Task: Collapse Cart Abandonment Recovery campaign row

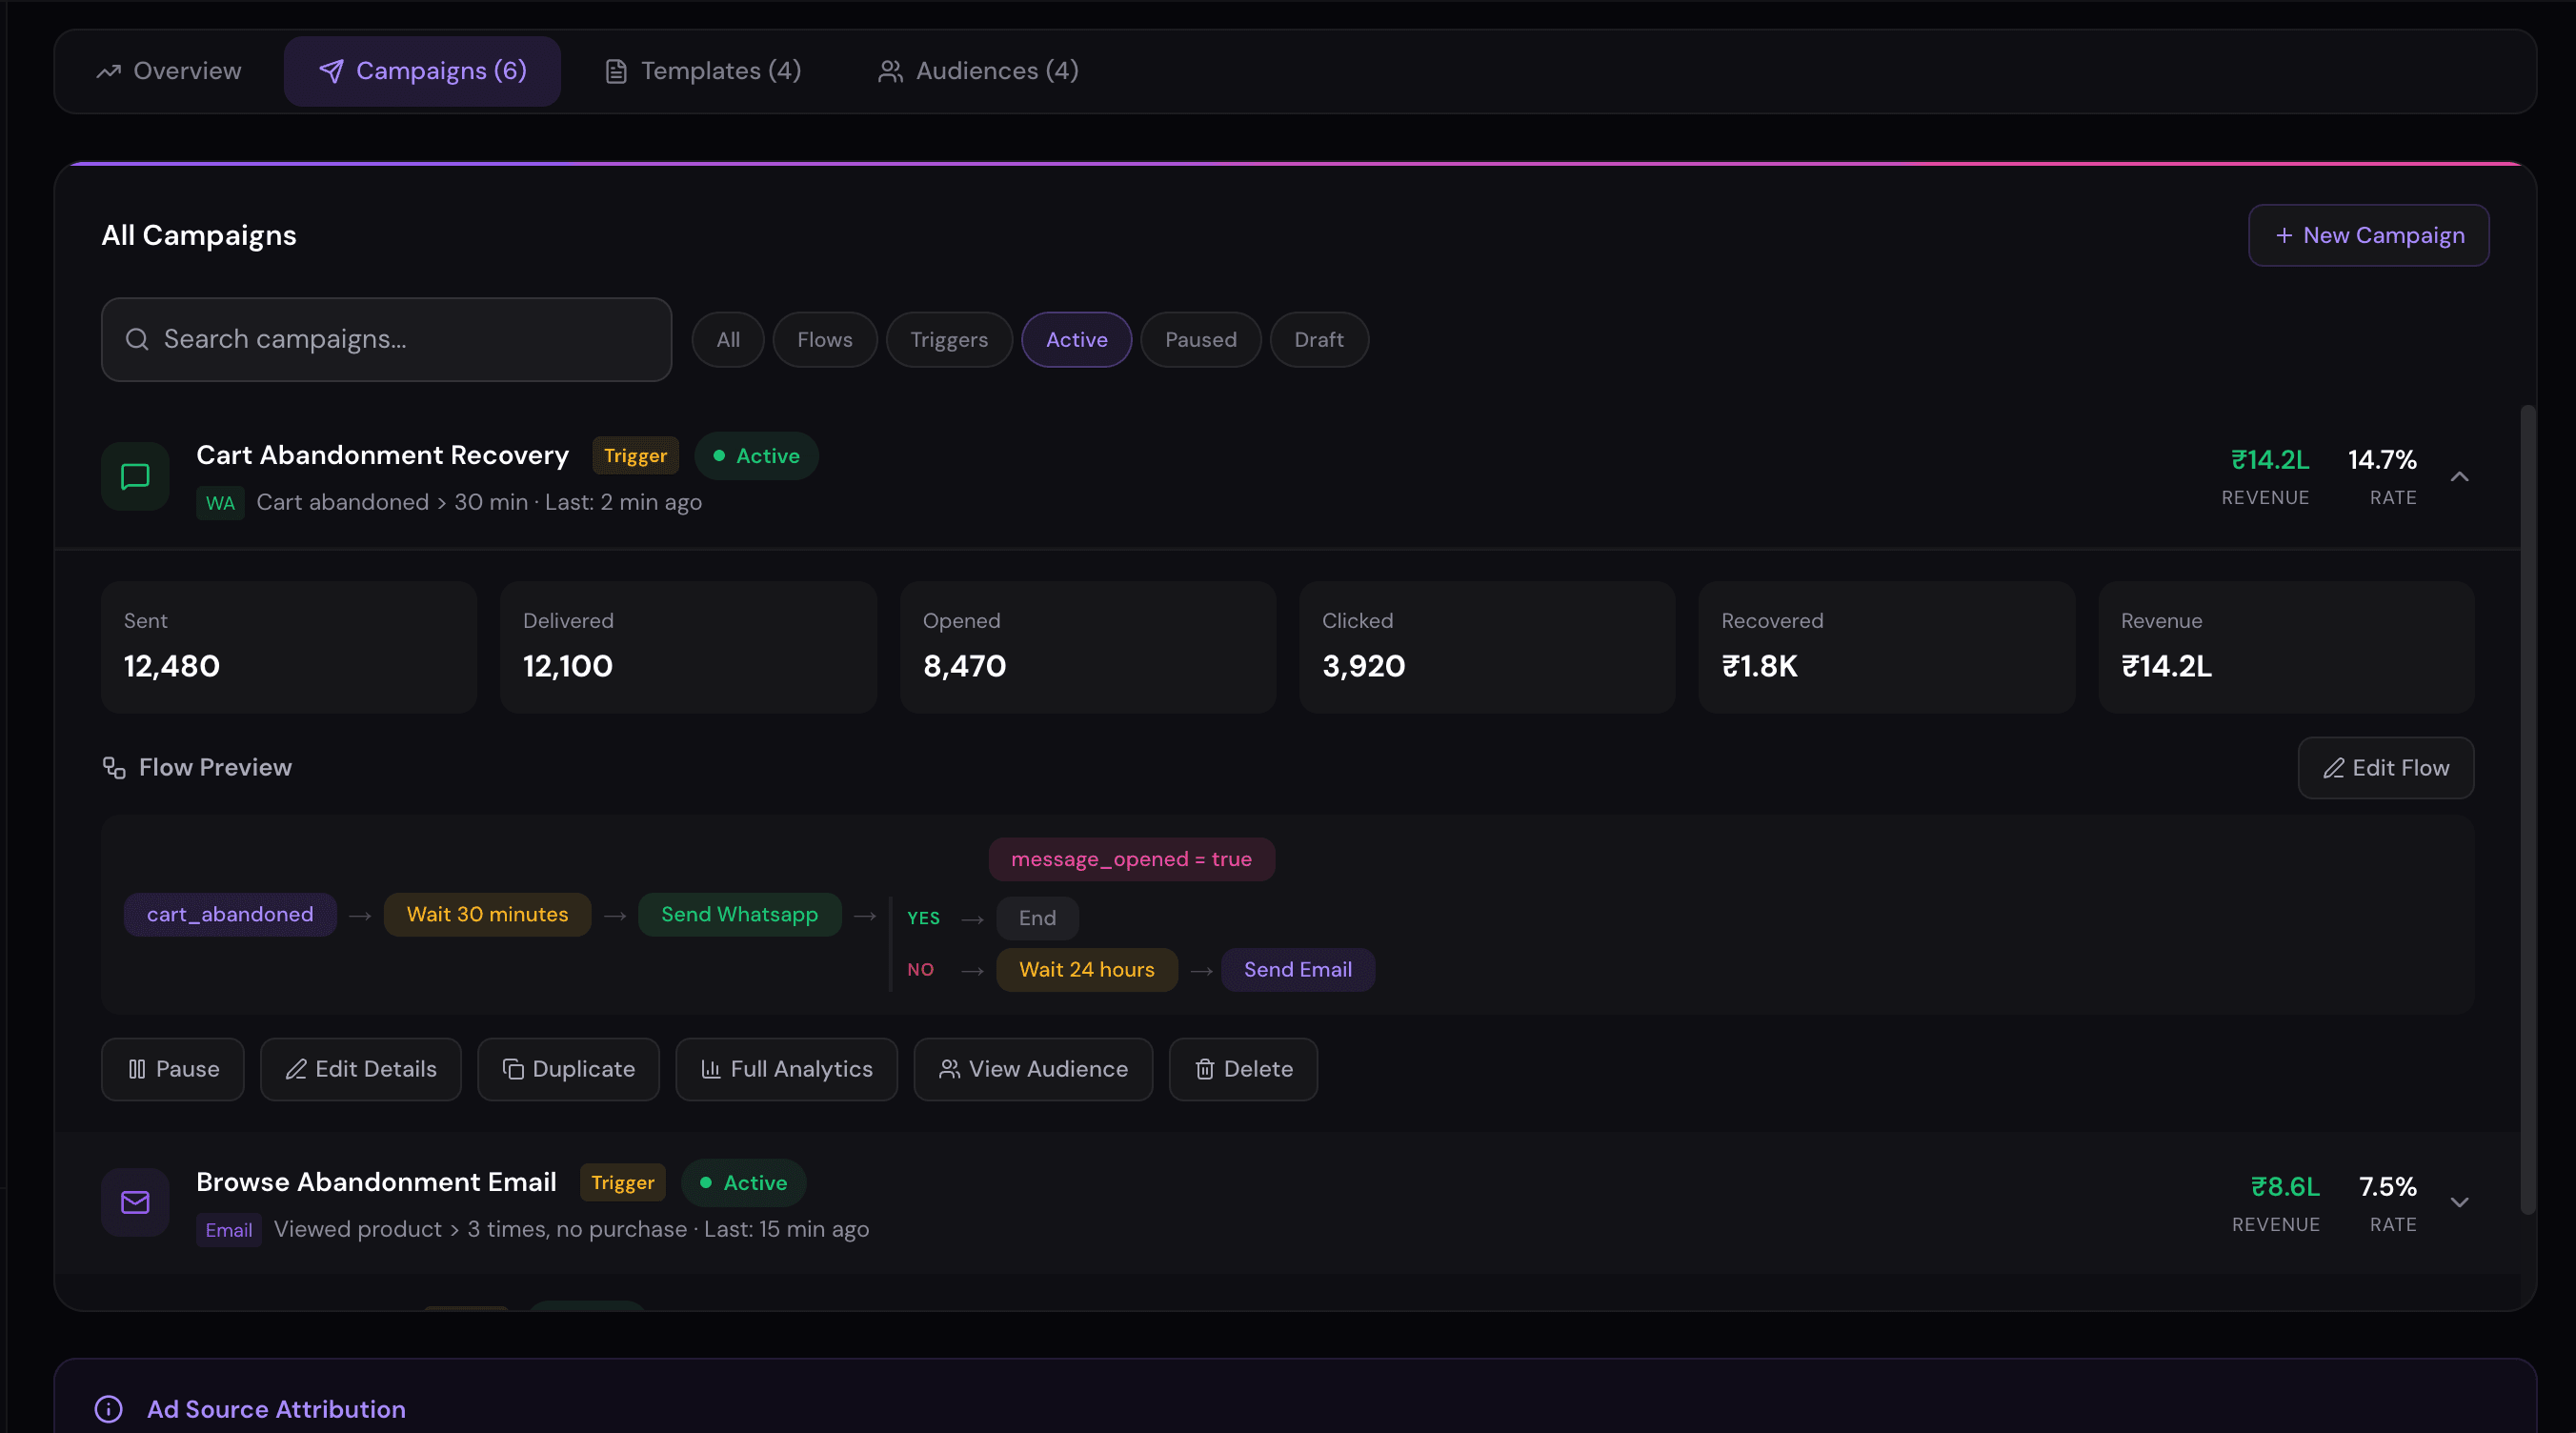Action: click(2459, 477)
